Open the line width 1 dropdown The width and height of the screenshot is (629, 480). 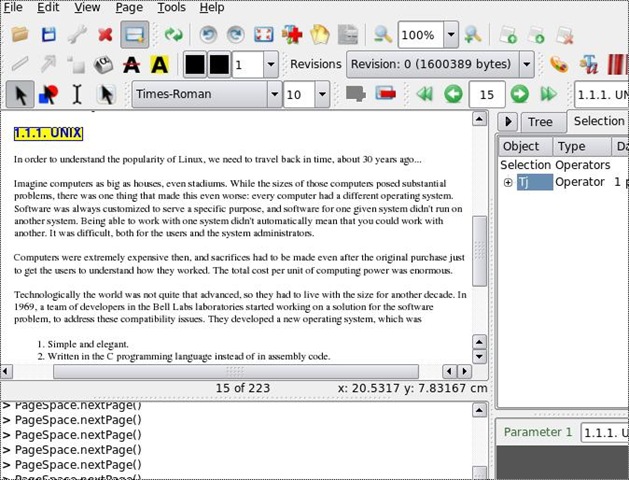point(271,64)
